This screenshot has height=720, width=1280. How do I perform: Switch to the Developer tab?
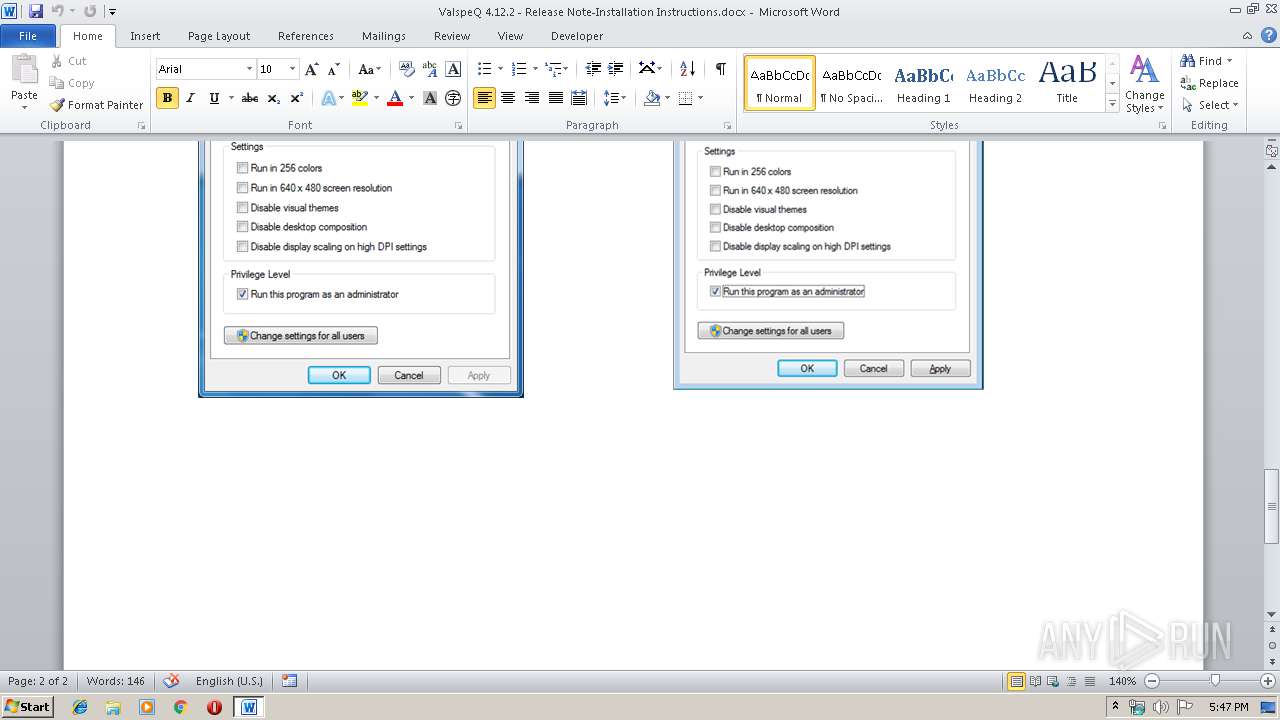[577, 36]
